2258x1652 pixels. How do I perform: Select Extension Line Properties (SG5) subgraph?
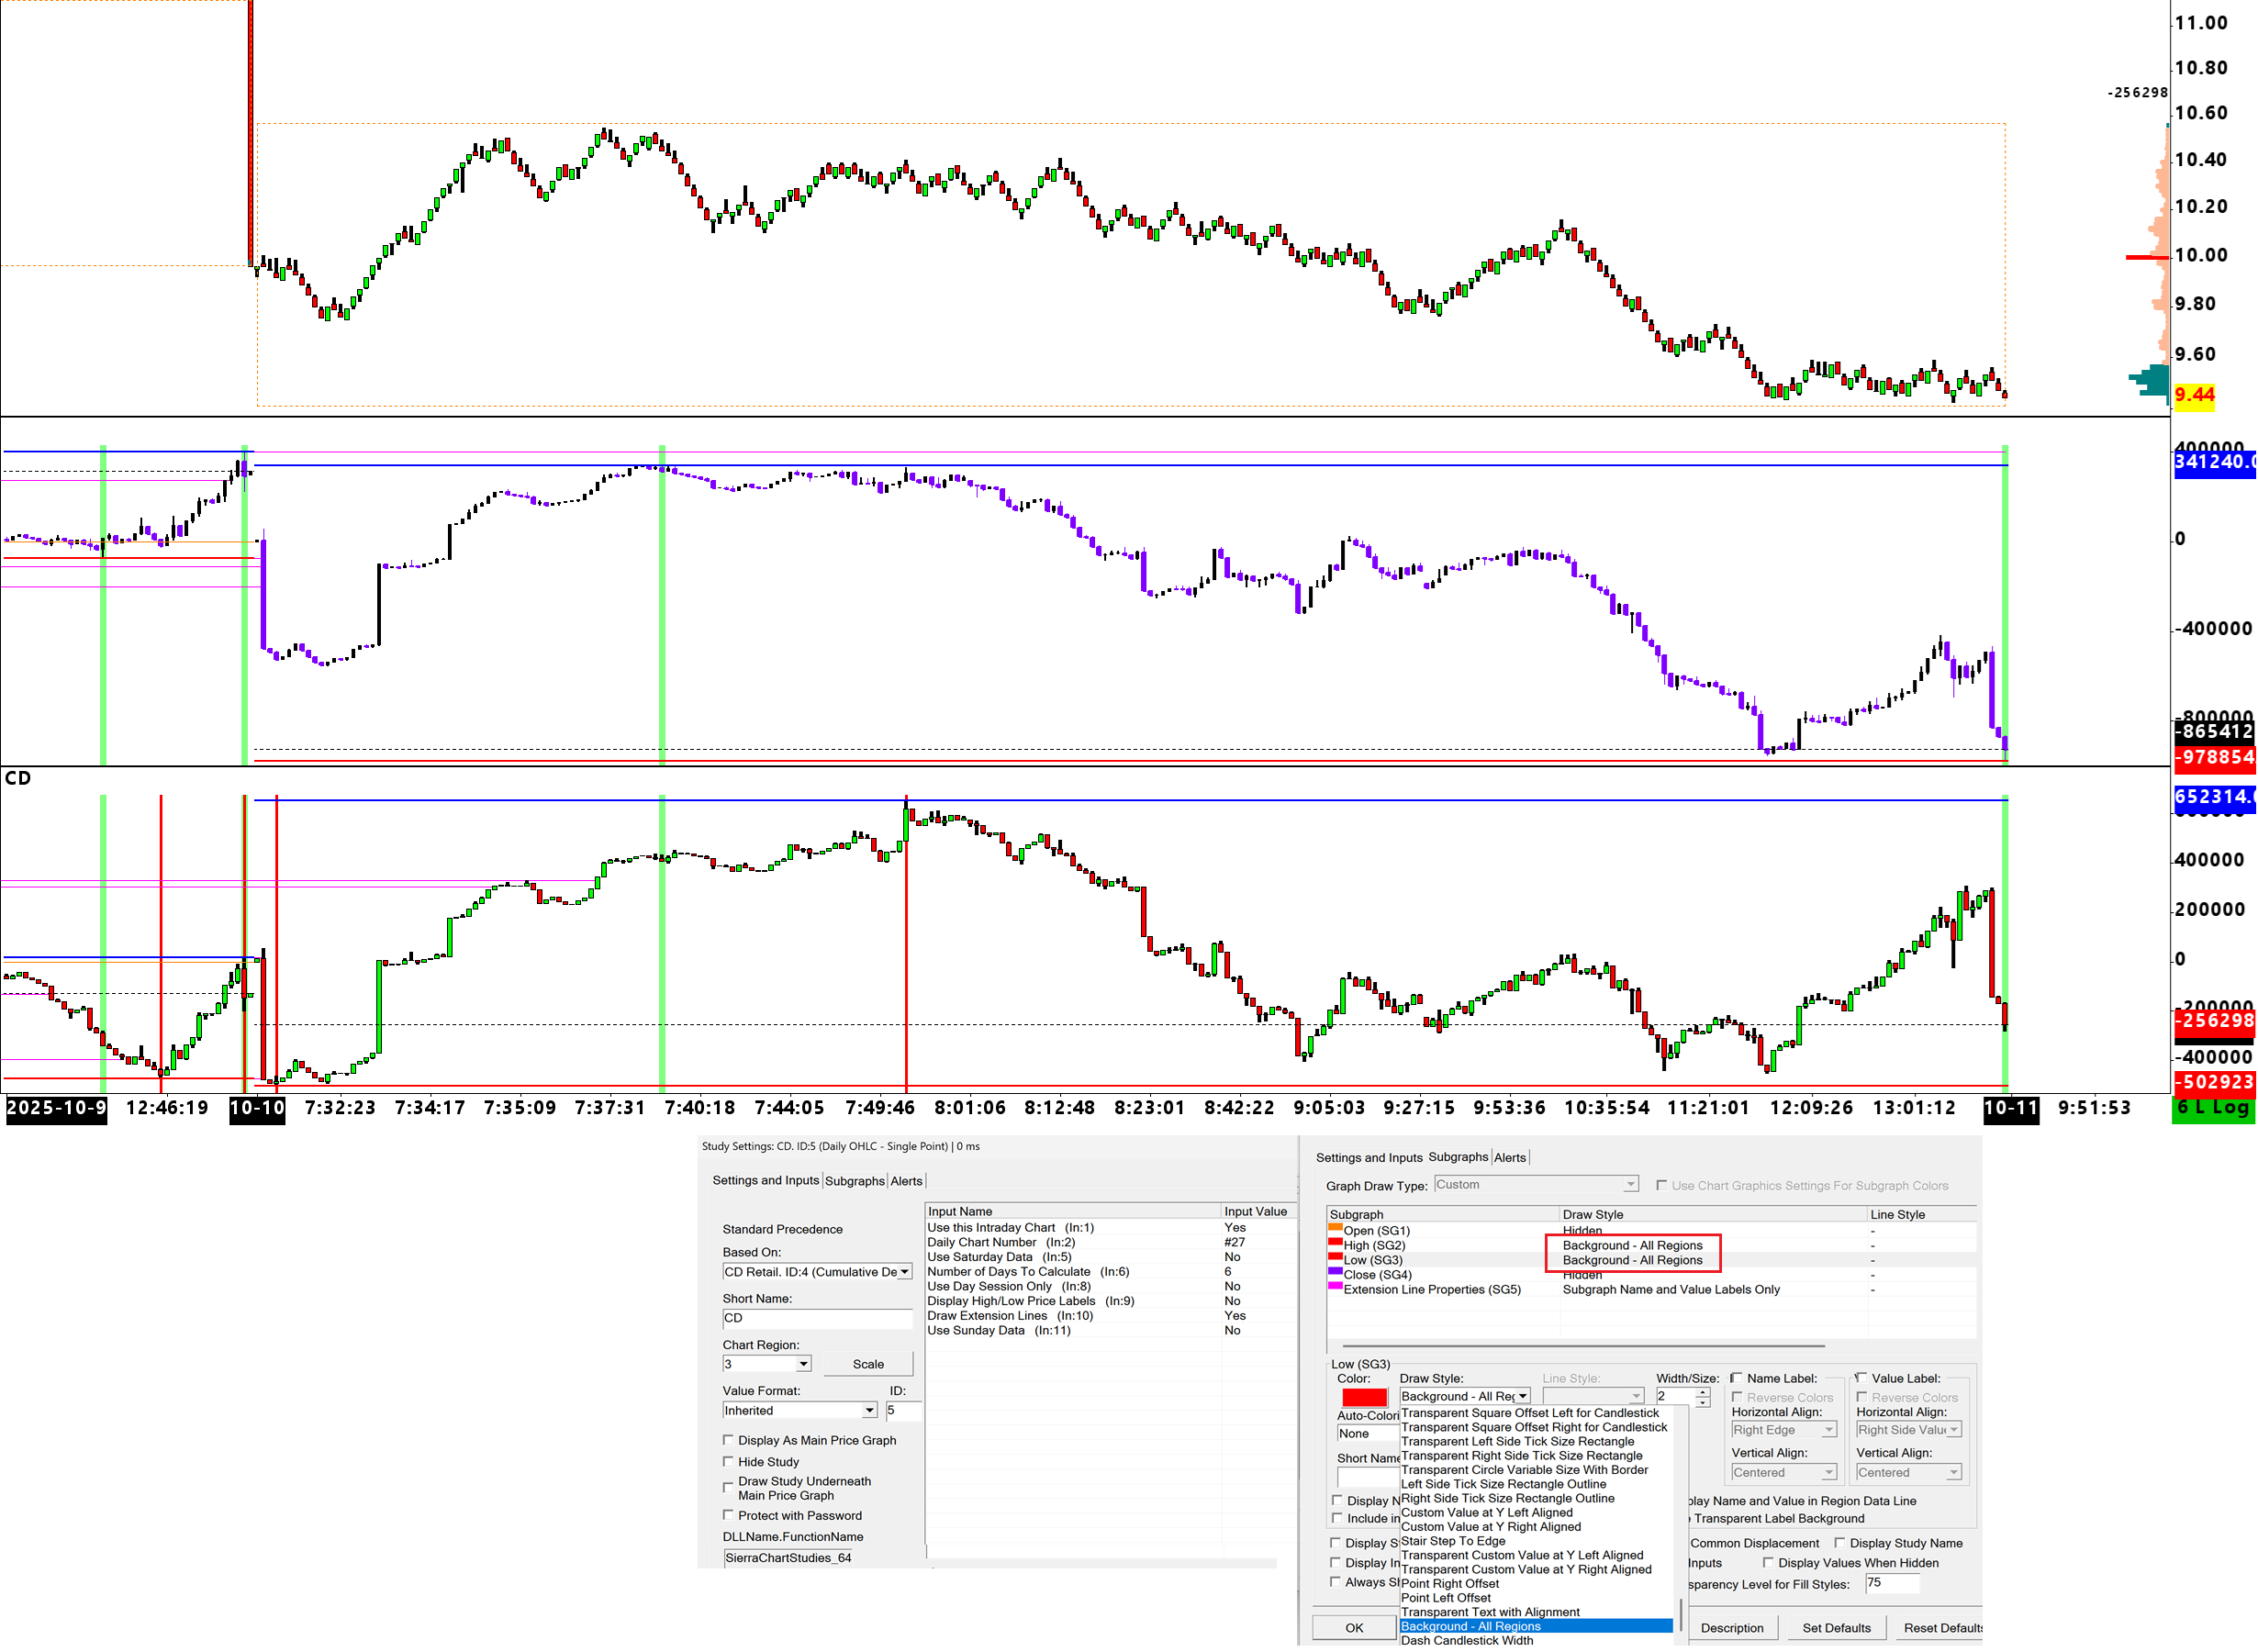1431,1290
